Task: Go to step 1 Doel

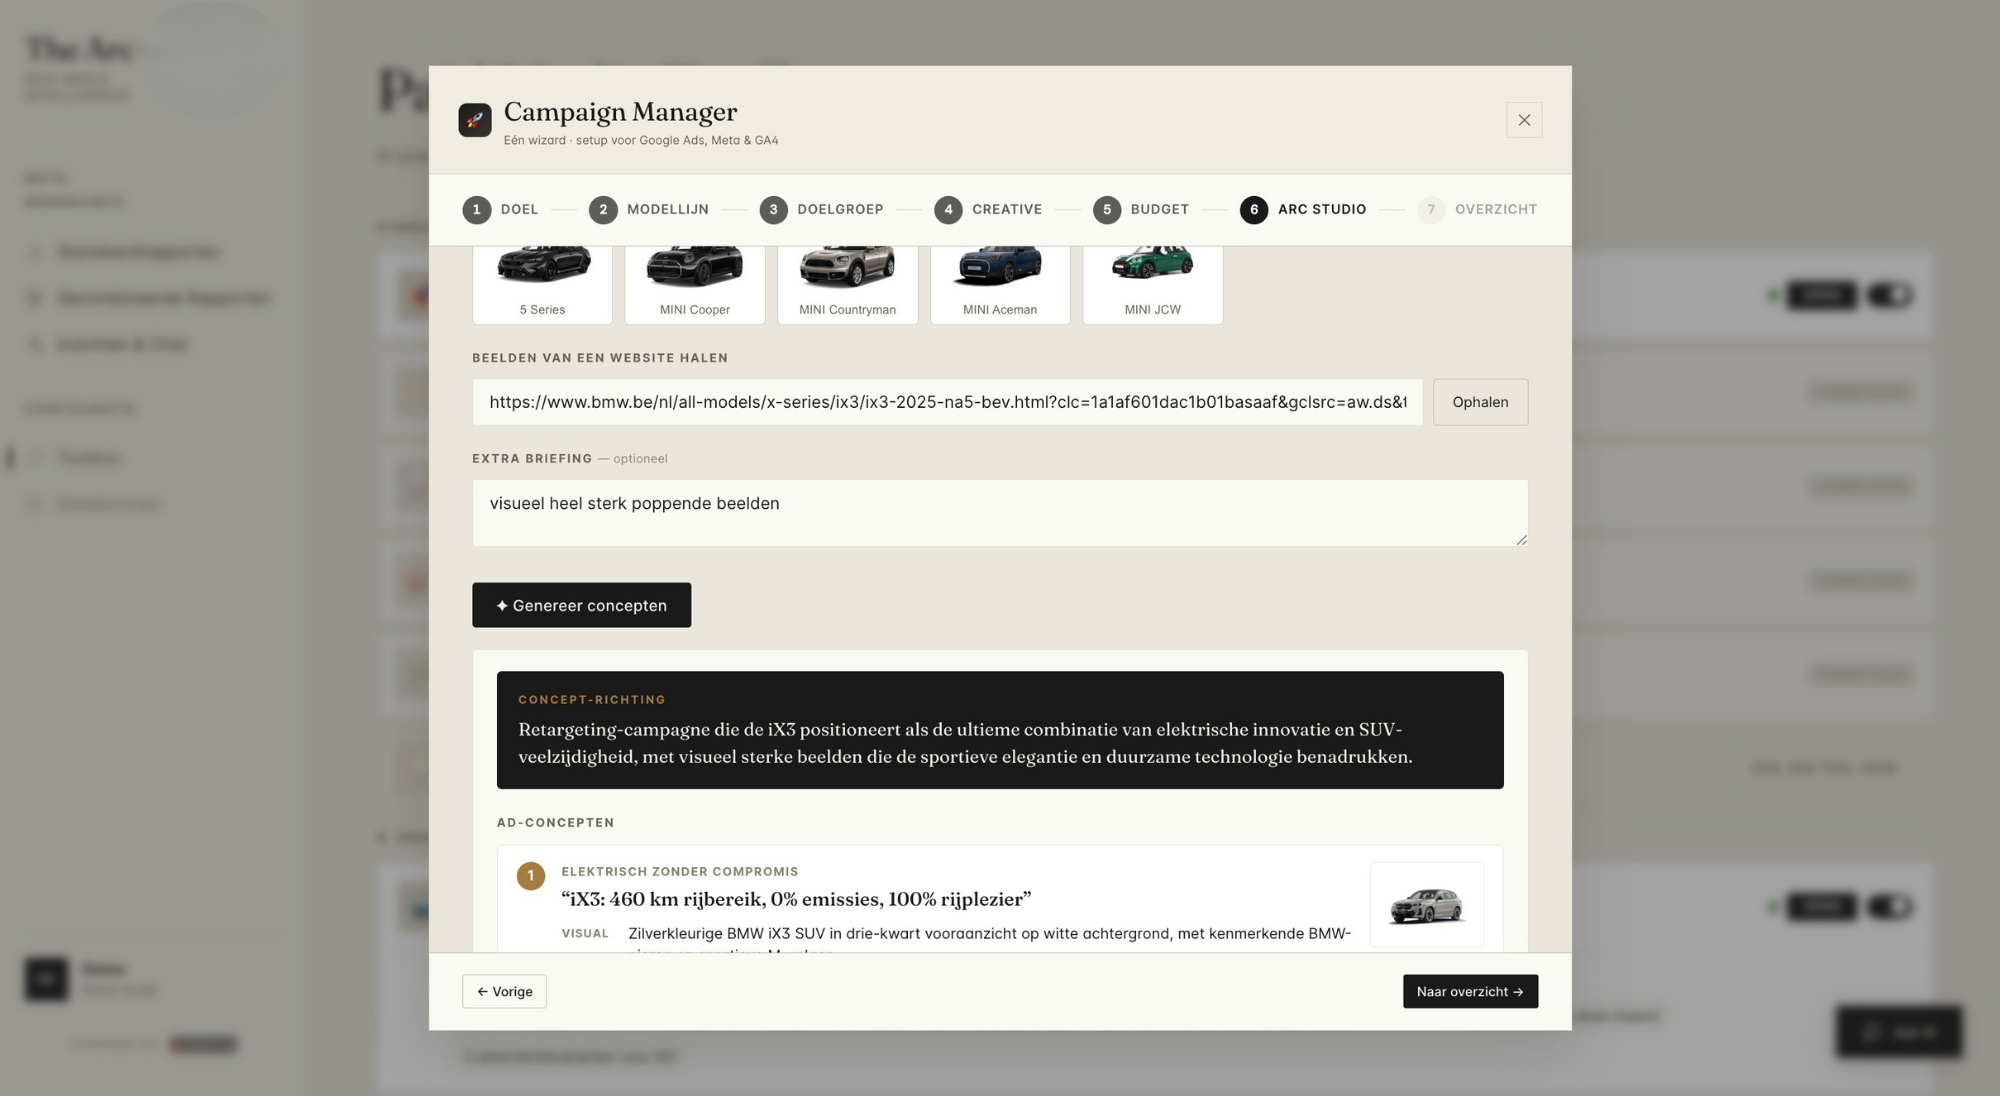Action: (501, 209)
